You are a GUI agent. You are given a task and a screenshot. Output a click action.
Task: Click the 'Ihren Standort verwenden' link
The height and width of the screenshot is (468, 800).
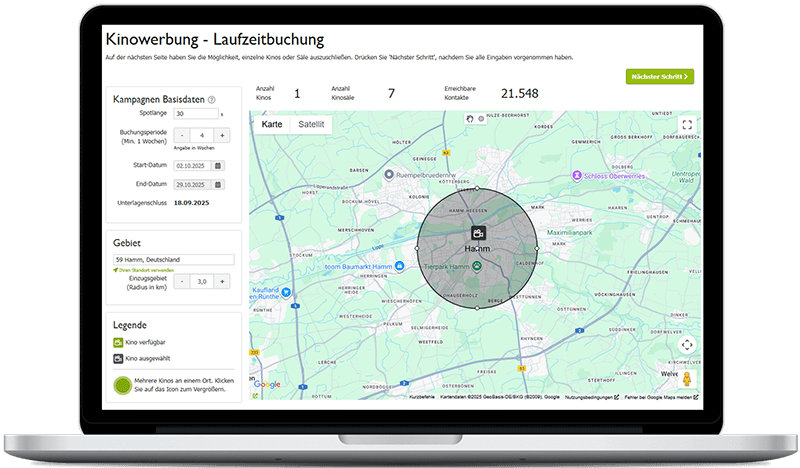pos(145,270)
